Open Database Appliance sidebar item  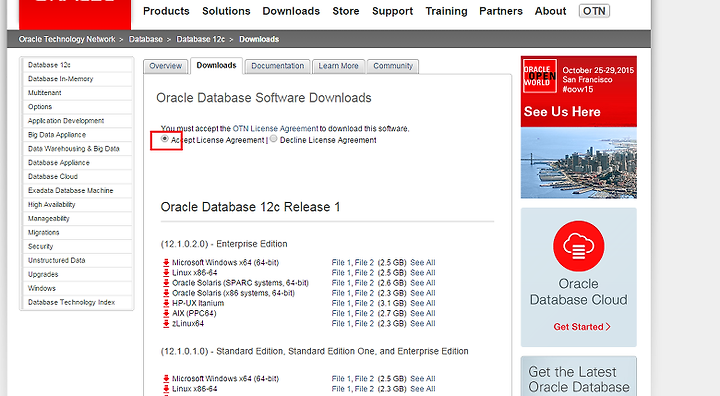coord(77,163)
